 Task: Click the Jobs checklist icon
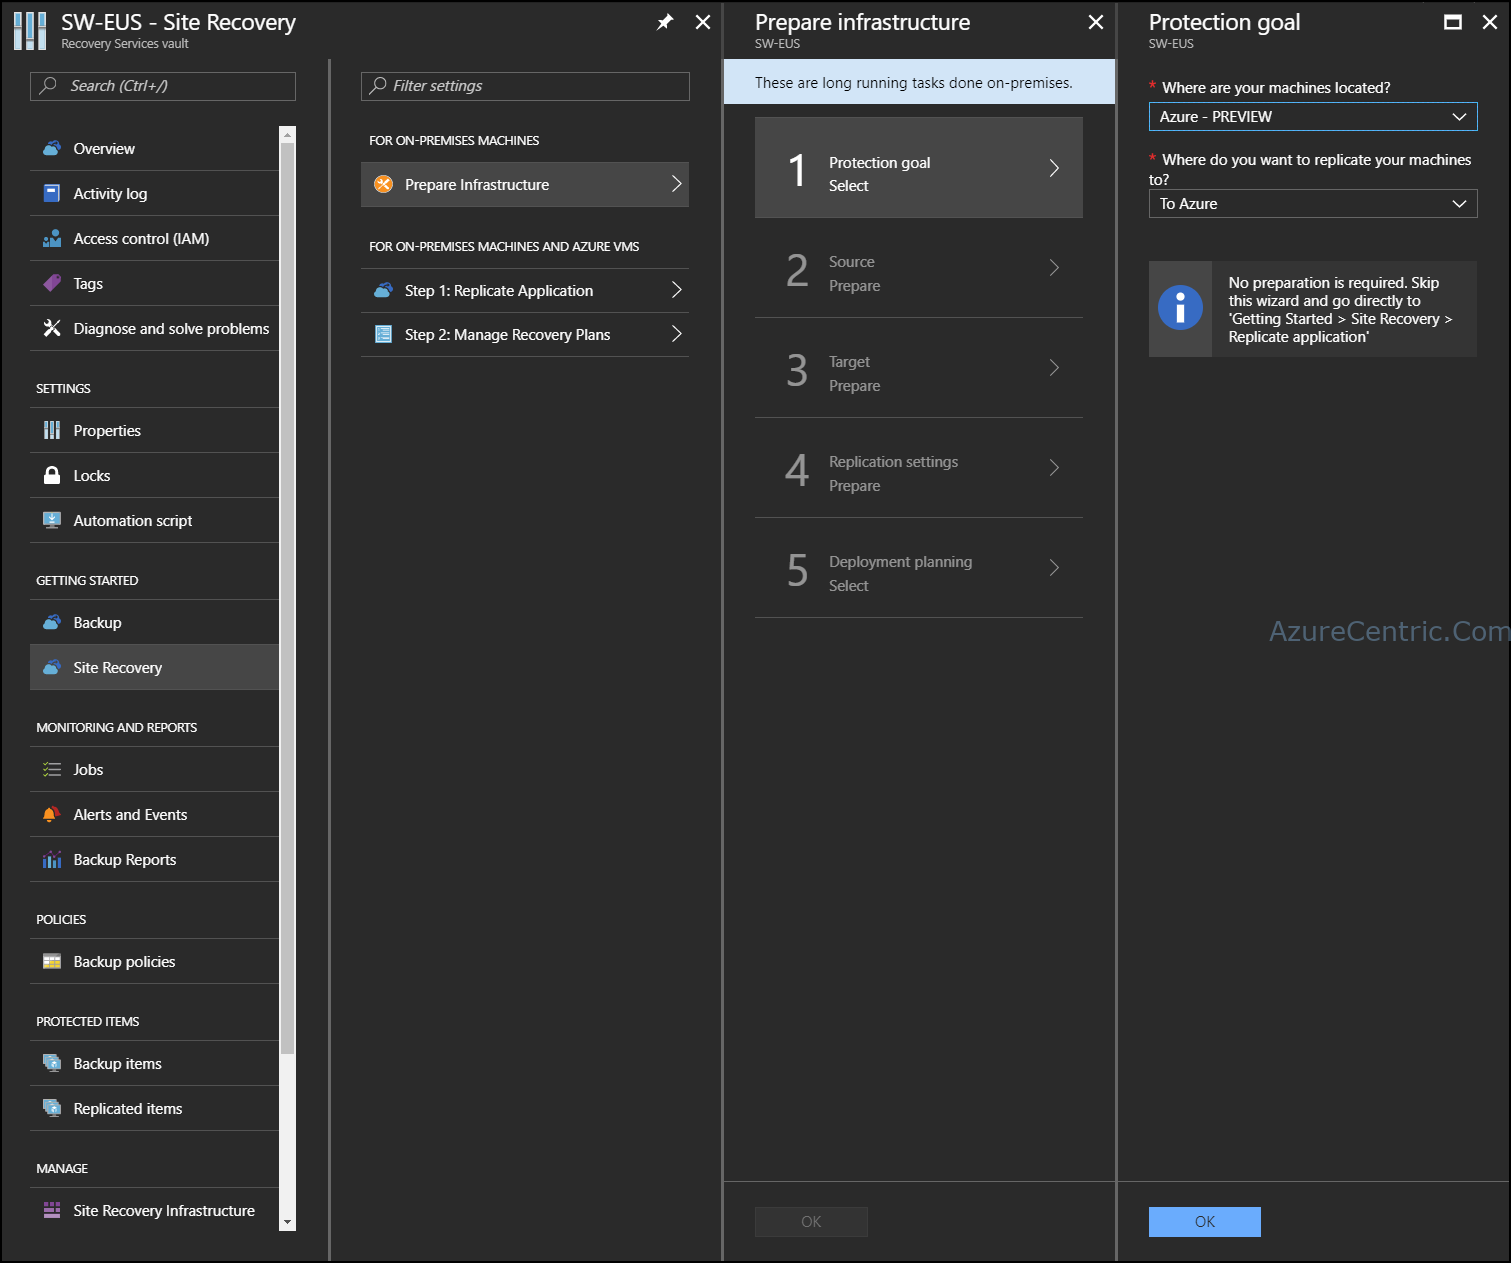52,769
